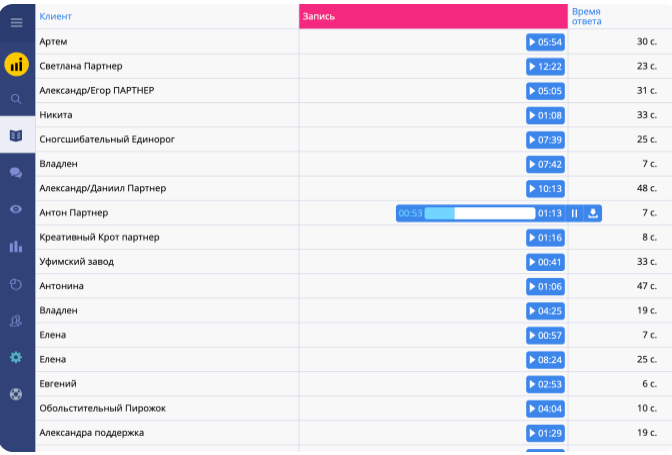This screenshot has height=455, width=672.
Task: Play Светлана Партнер's 12:22 recording
Action: (545, 66)
